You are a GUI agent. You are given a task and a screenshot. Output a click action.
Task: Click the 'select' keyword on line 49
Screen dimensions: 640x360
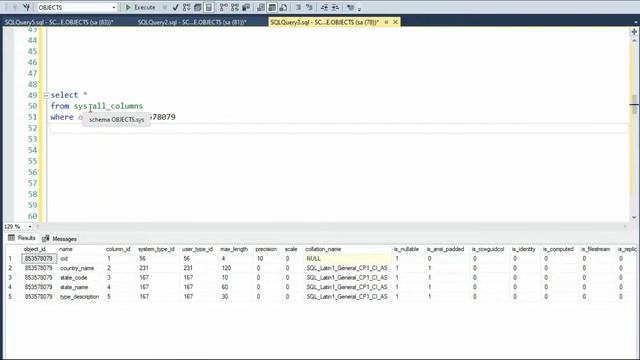pyautogui.click(x=64, y=95)
